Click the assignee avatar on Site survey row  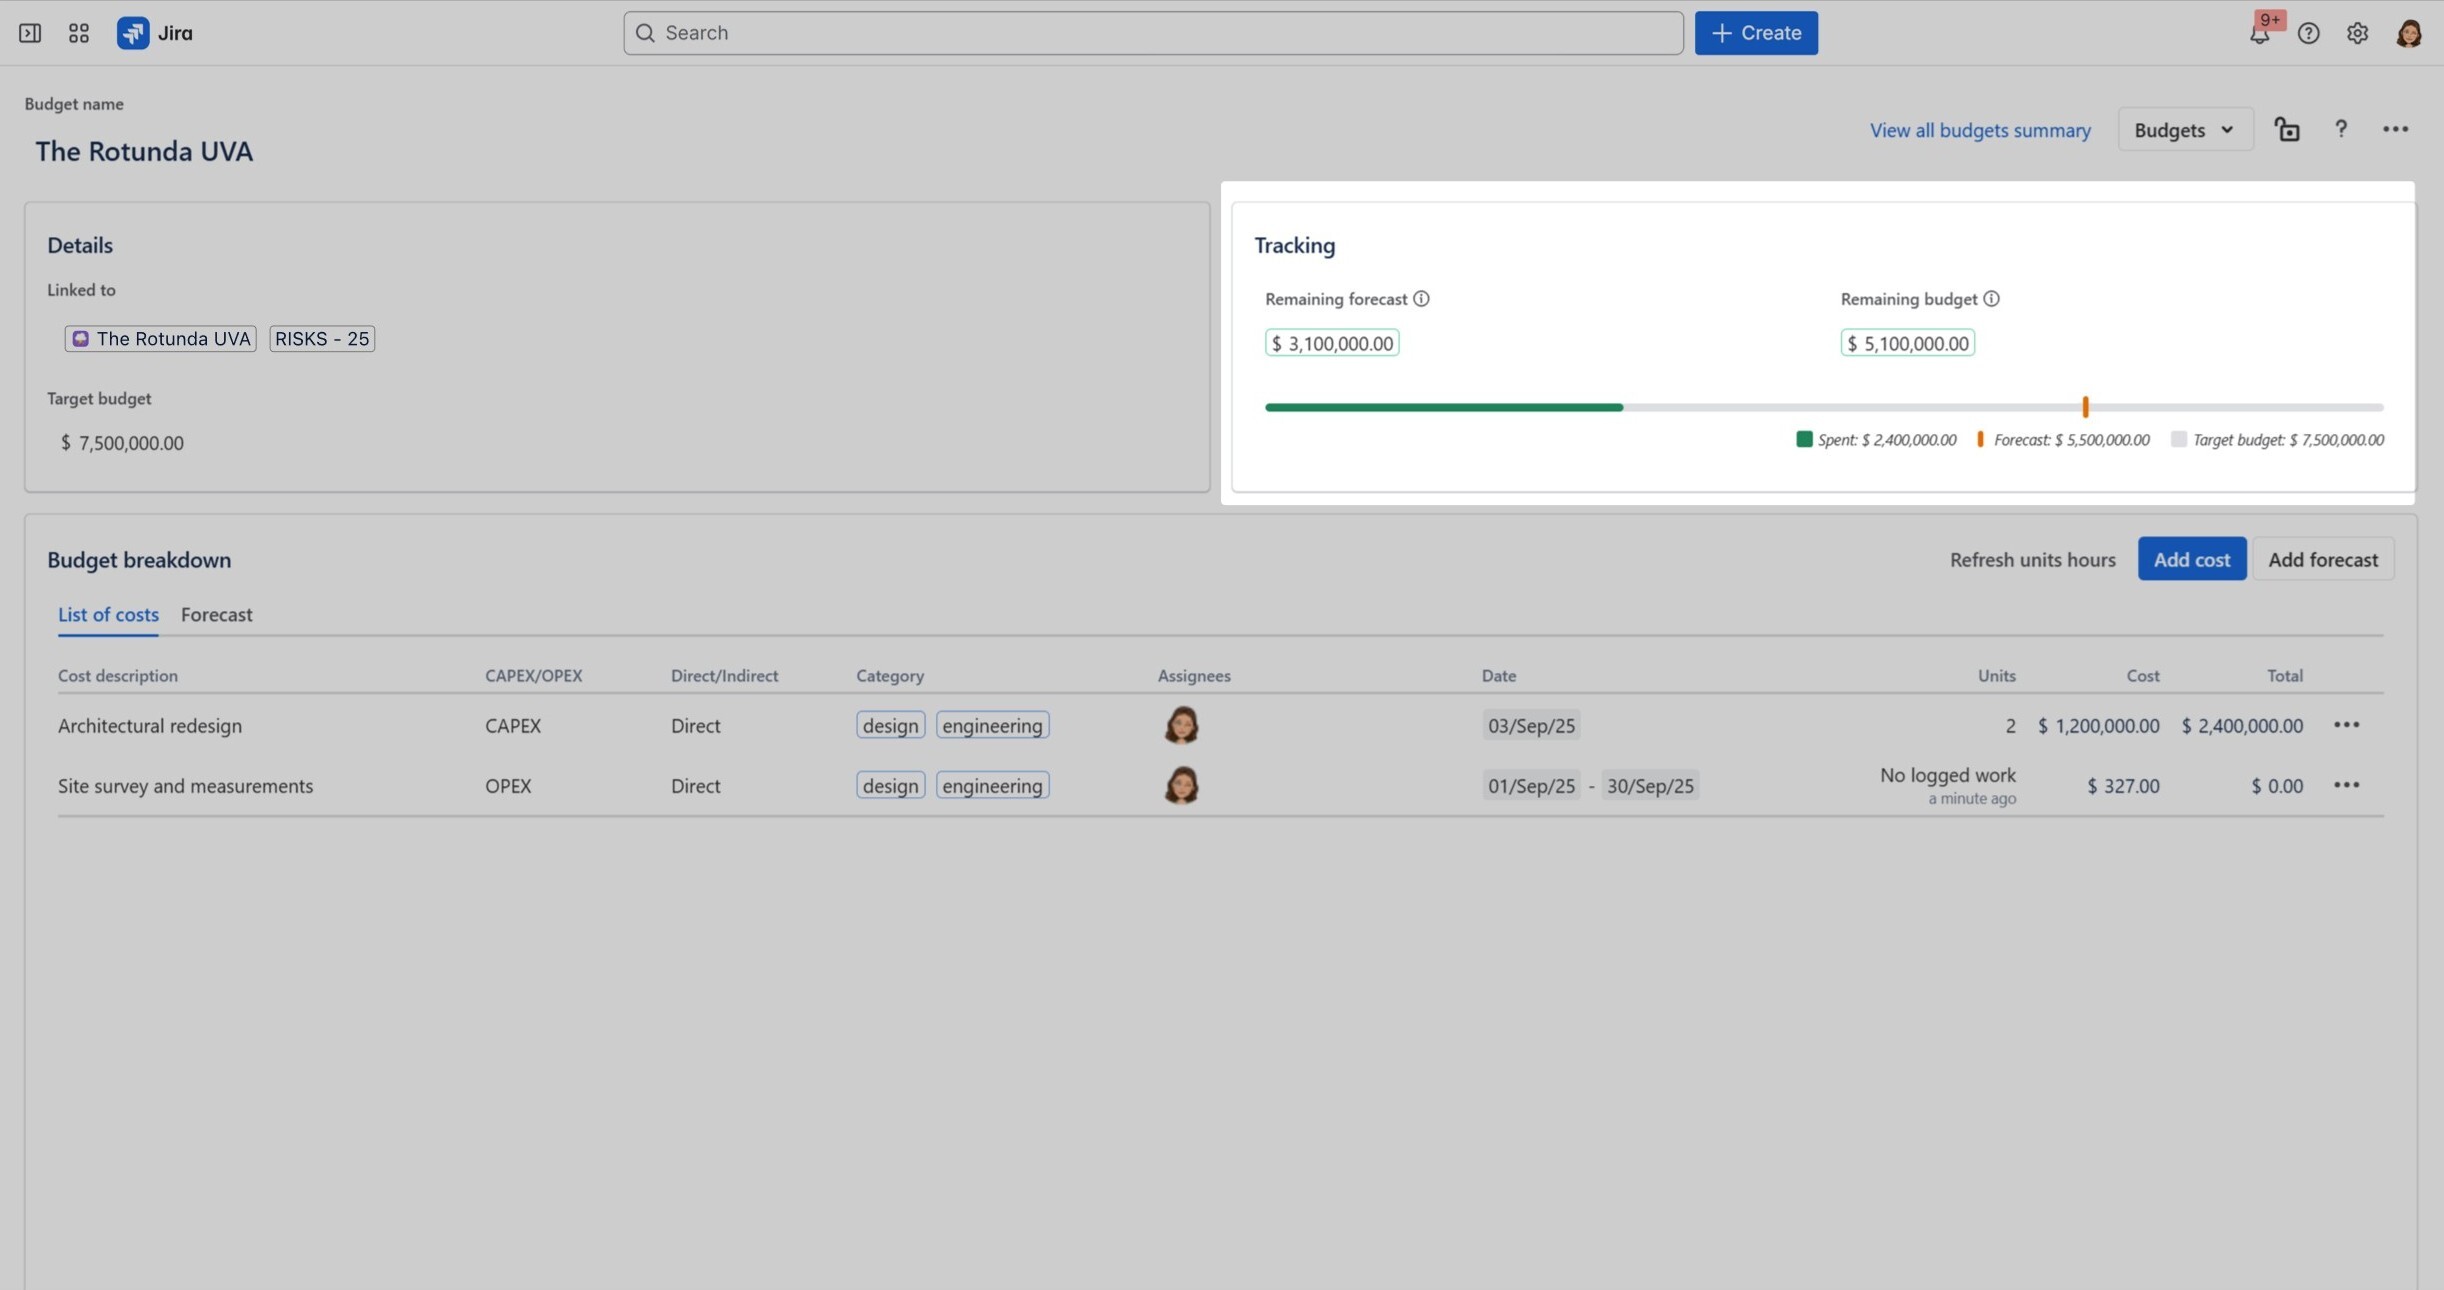(1181, 785)
